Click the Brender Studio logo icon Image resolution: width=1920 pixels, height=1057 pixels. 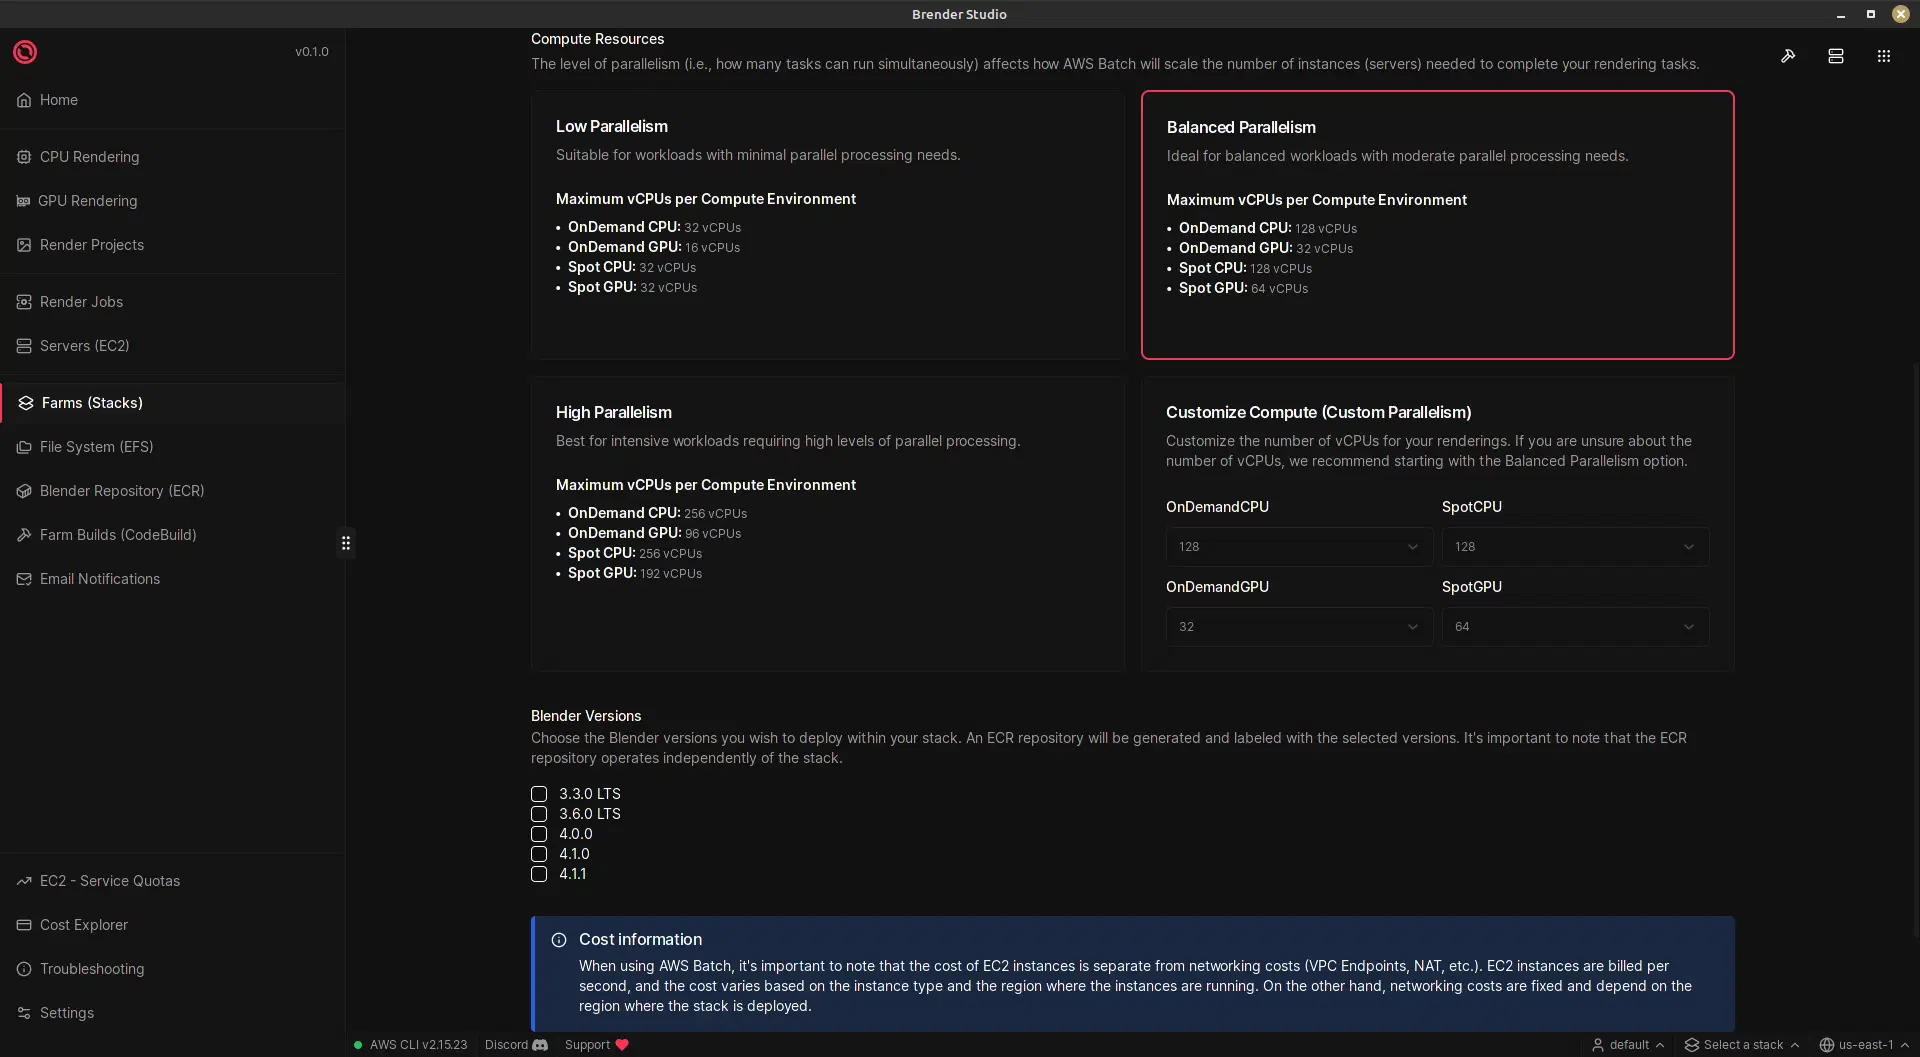(25, 52)
